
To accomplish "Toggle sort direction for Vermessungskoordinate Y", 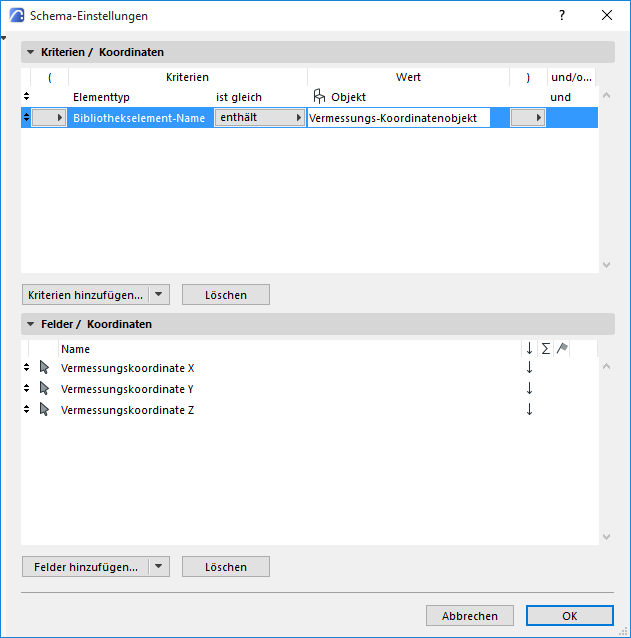I will coord(529,389).
